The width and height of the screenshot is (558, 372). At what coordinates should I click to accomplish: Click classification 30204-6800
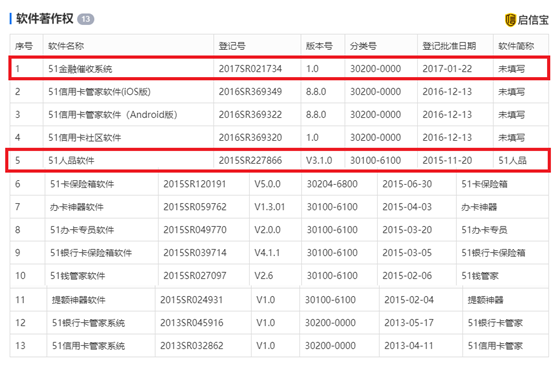(332, 184)
